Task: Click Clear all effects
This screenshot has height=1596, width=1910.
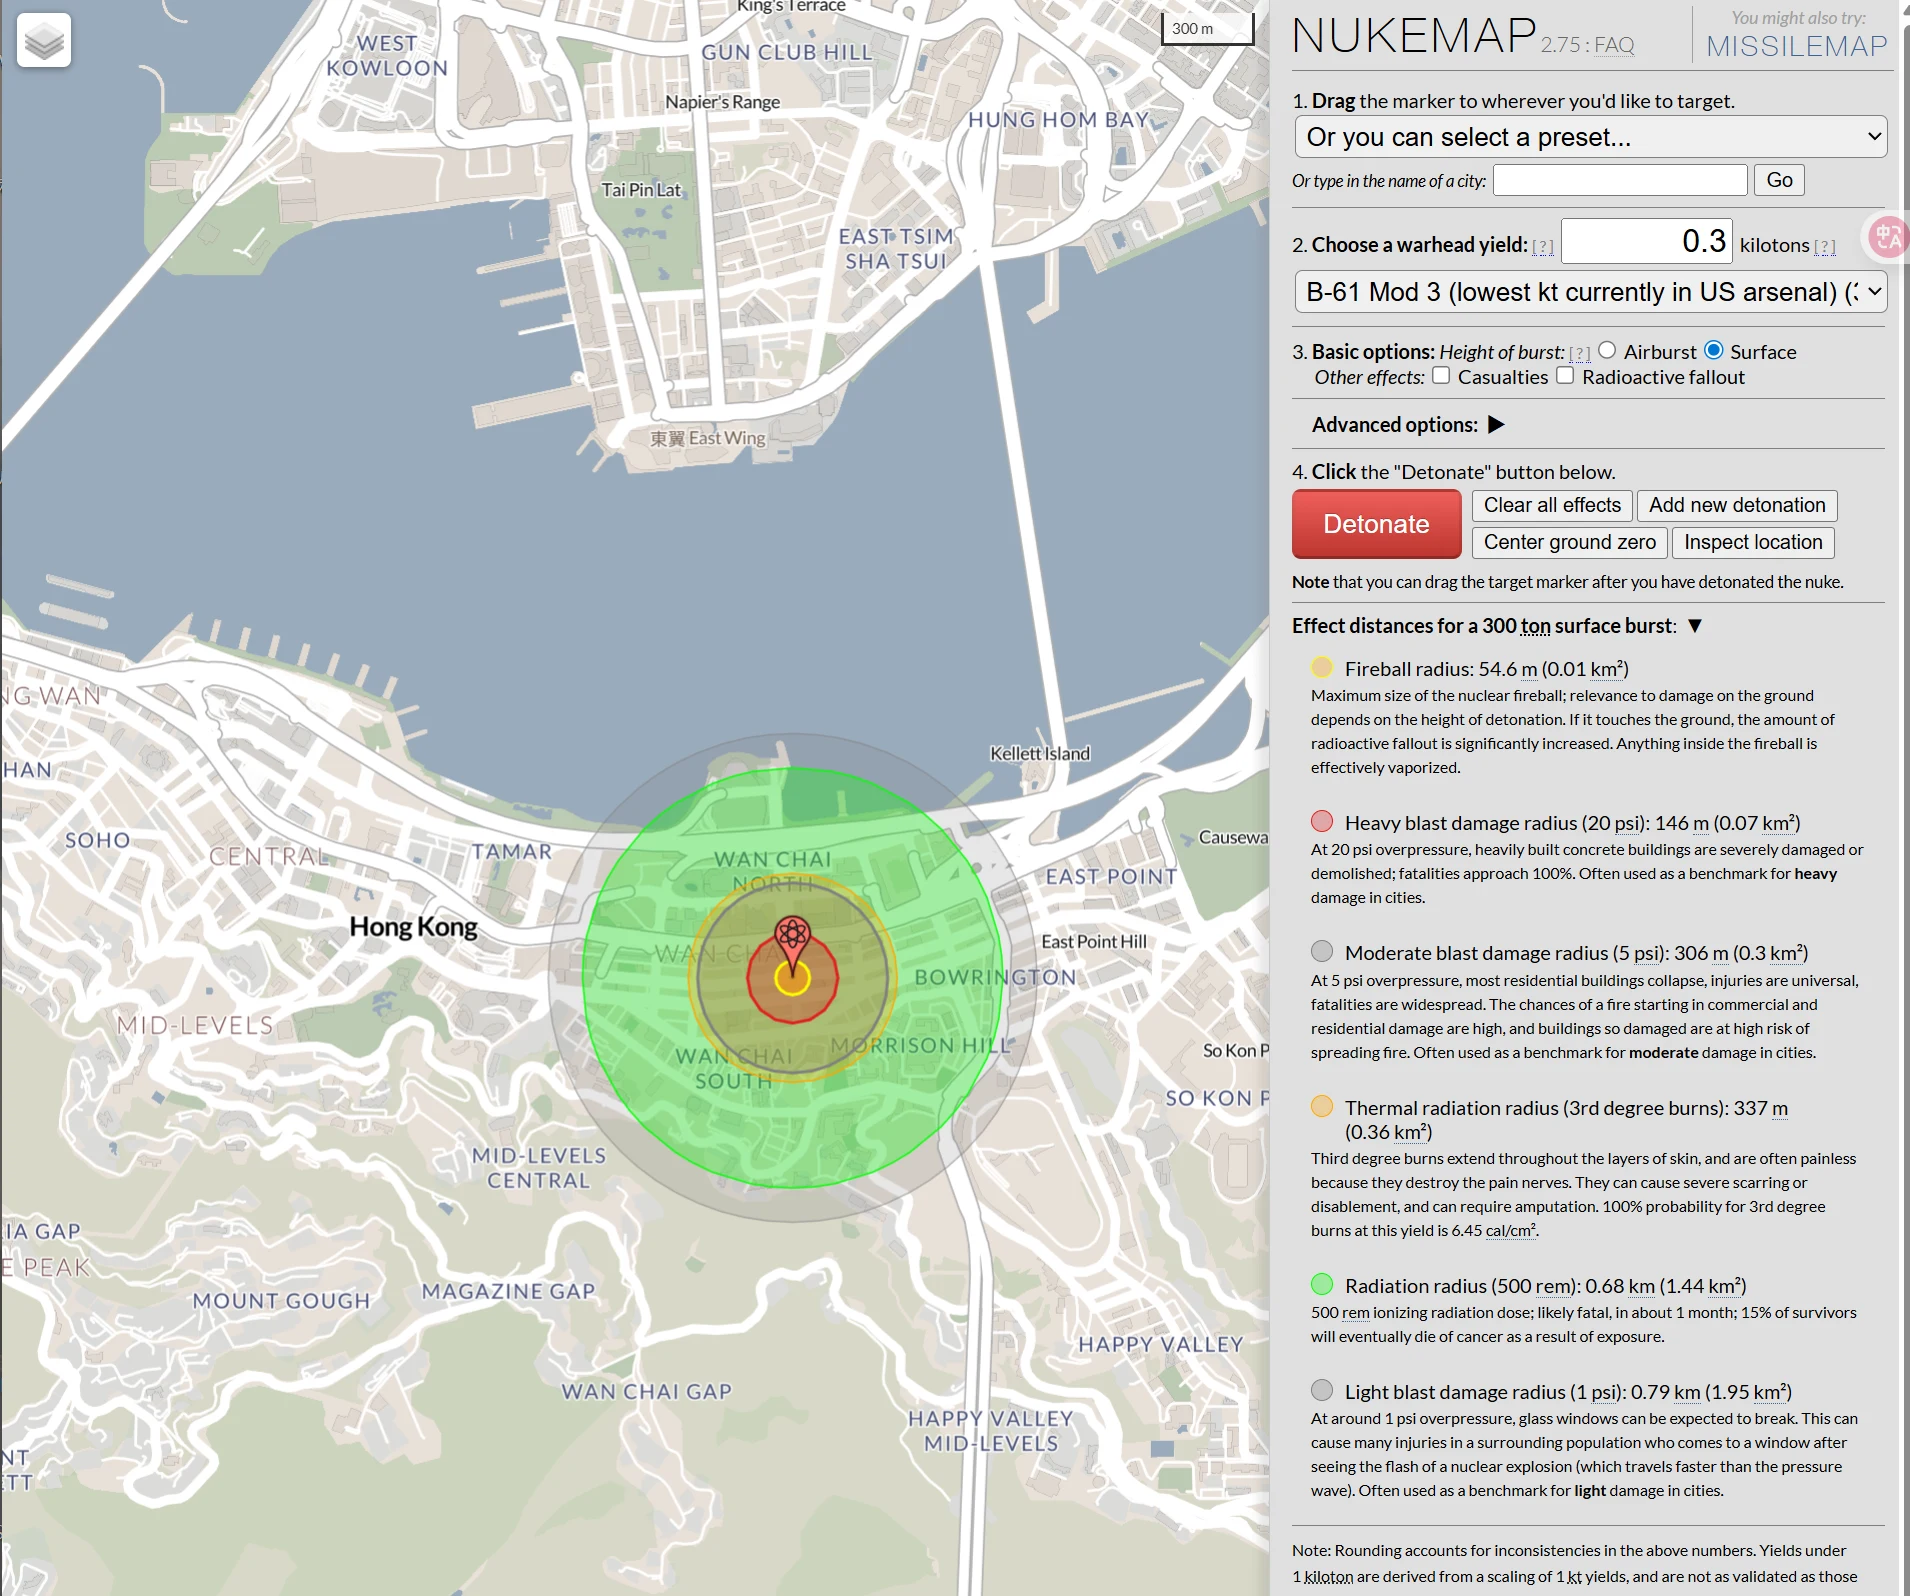Action: coord(1552,505)
